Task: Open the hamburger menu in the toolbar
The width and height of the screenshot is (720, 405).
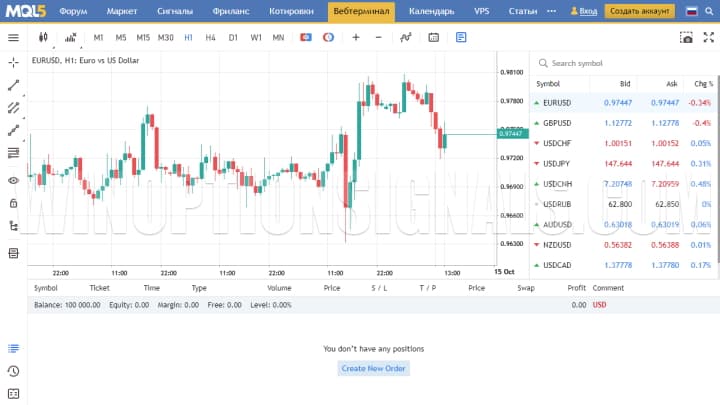Action: point(13,37)
